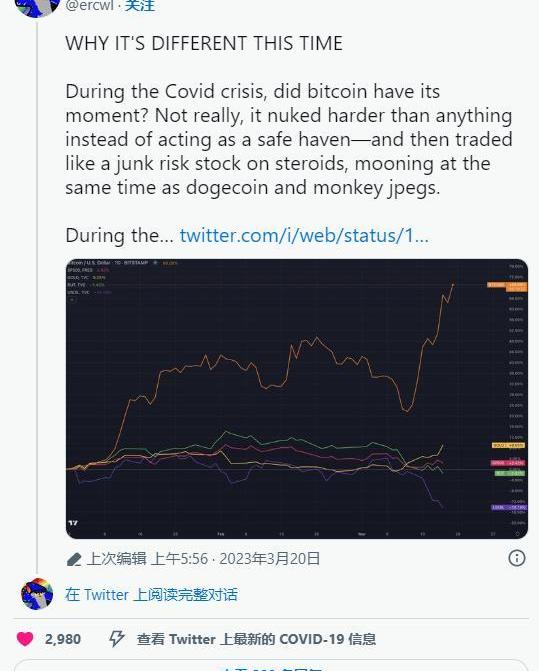
Task: Open the tweet info circle icon
Action: click(517, 558)
